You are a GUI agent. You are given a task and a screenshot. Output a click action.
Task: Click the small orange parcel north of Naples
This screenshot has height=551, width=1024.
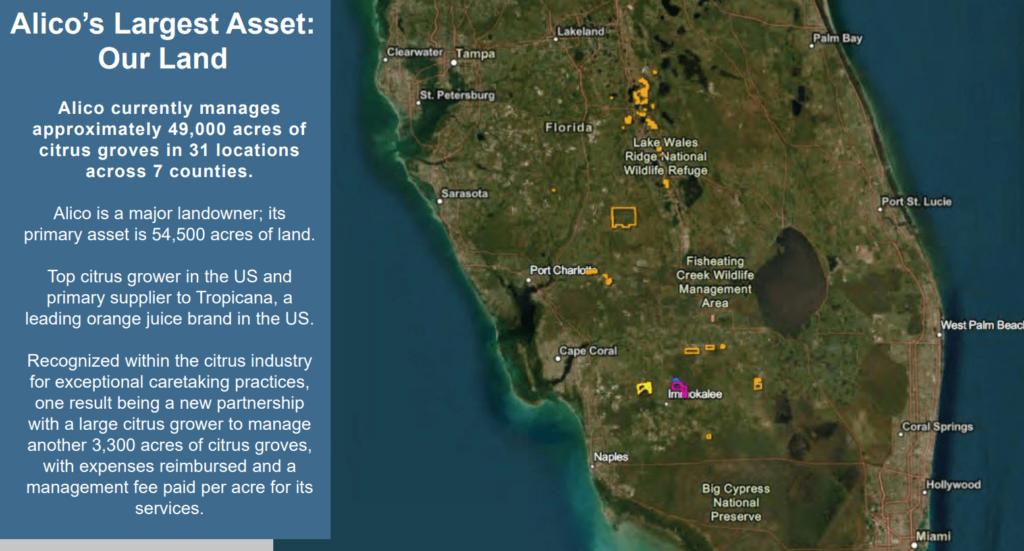[709, 436]
